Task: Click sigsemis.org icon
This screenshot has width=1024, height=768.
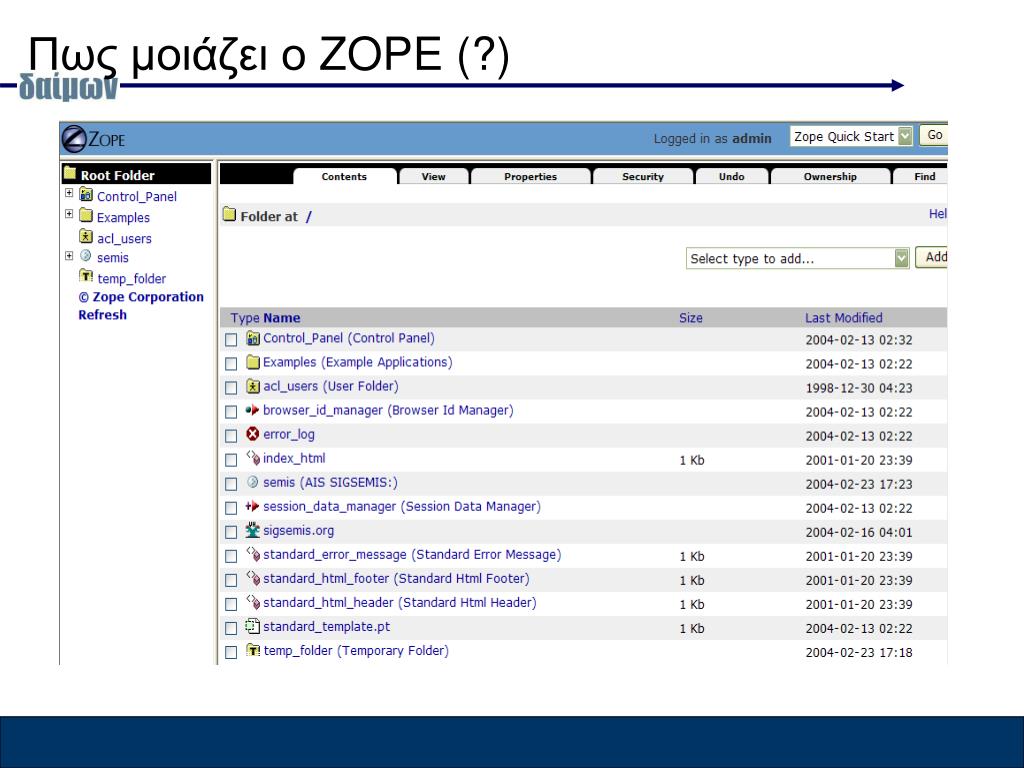Action: pos(253,530)
